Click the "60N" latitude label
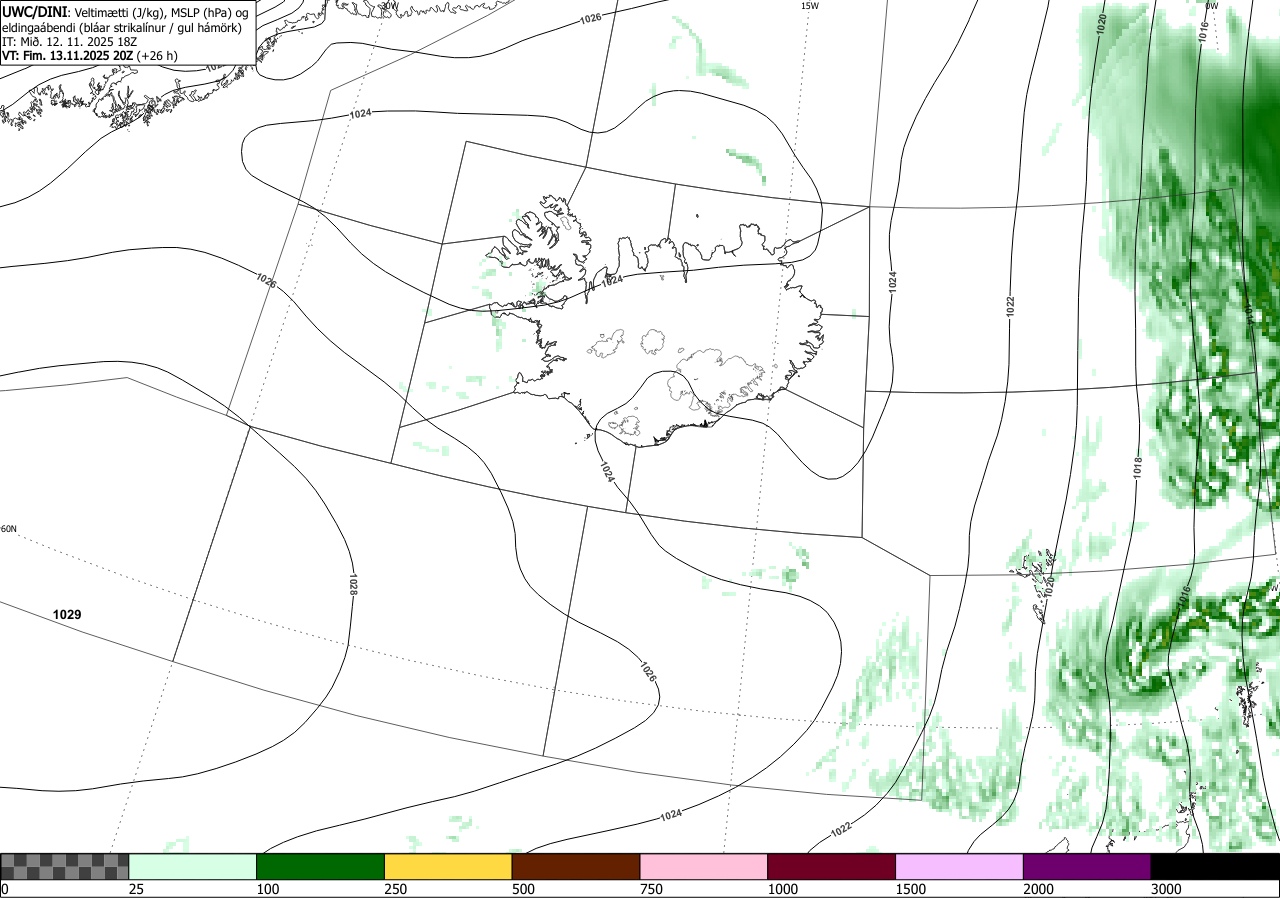Image resolution: width=1280 pixels, height=898 pixels. [x=9, y=529]
